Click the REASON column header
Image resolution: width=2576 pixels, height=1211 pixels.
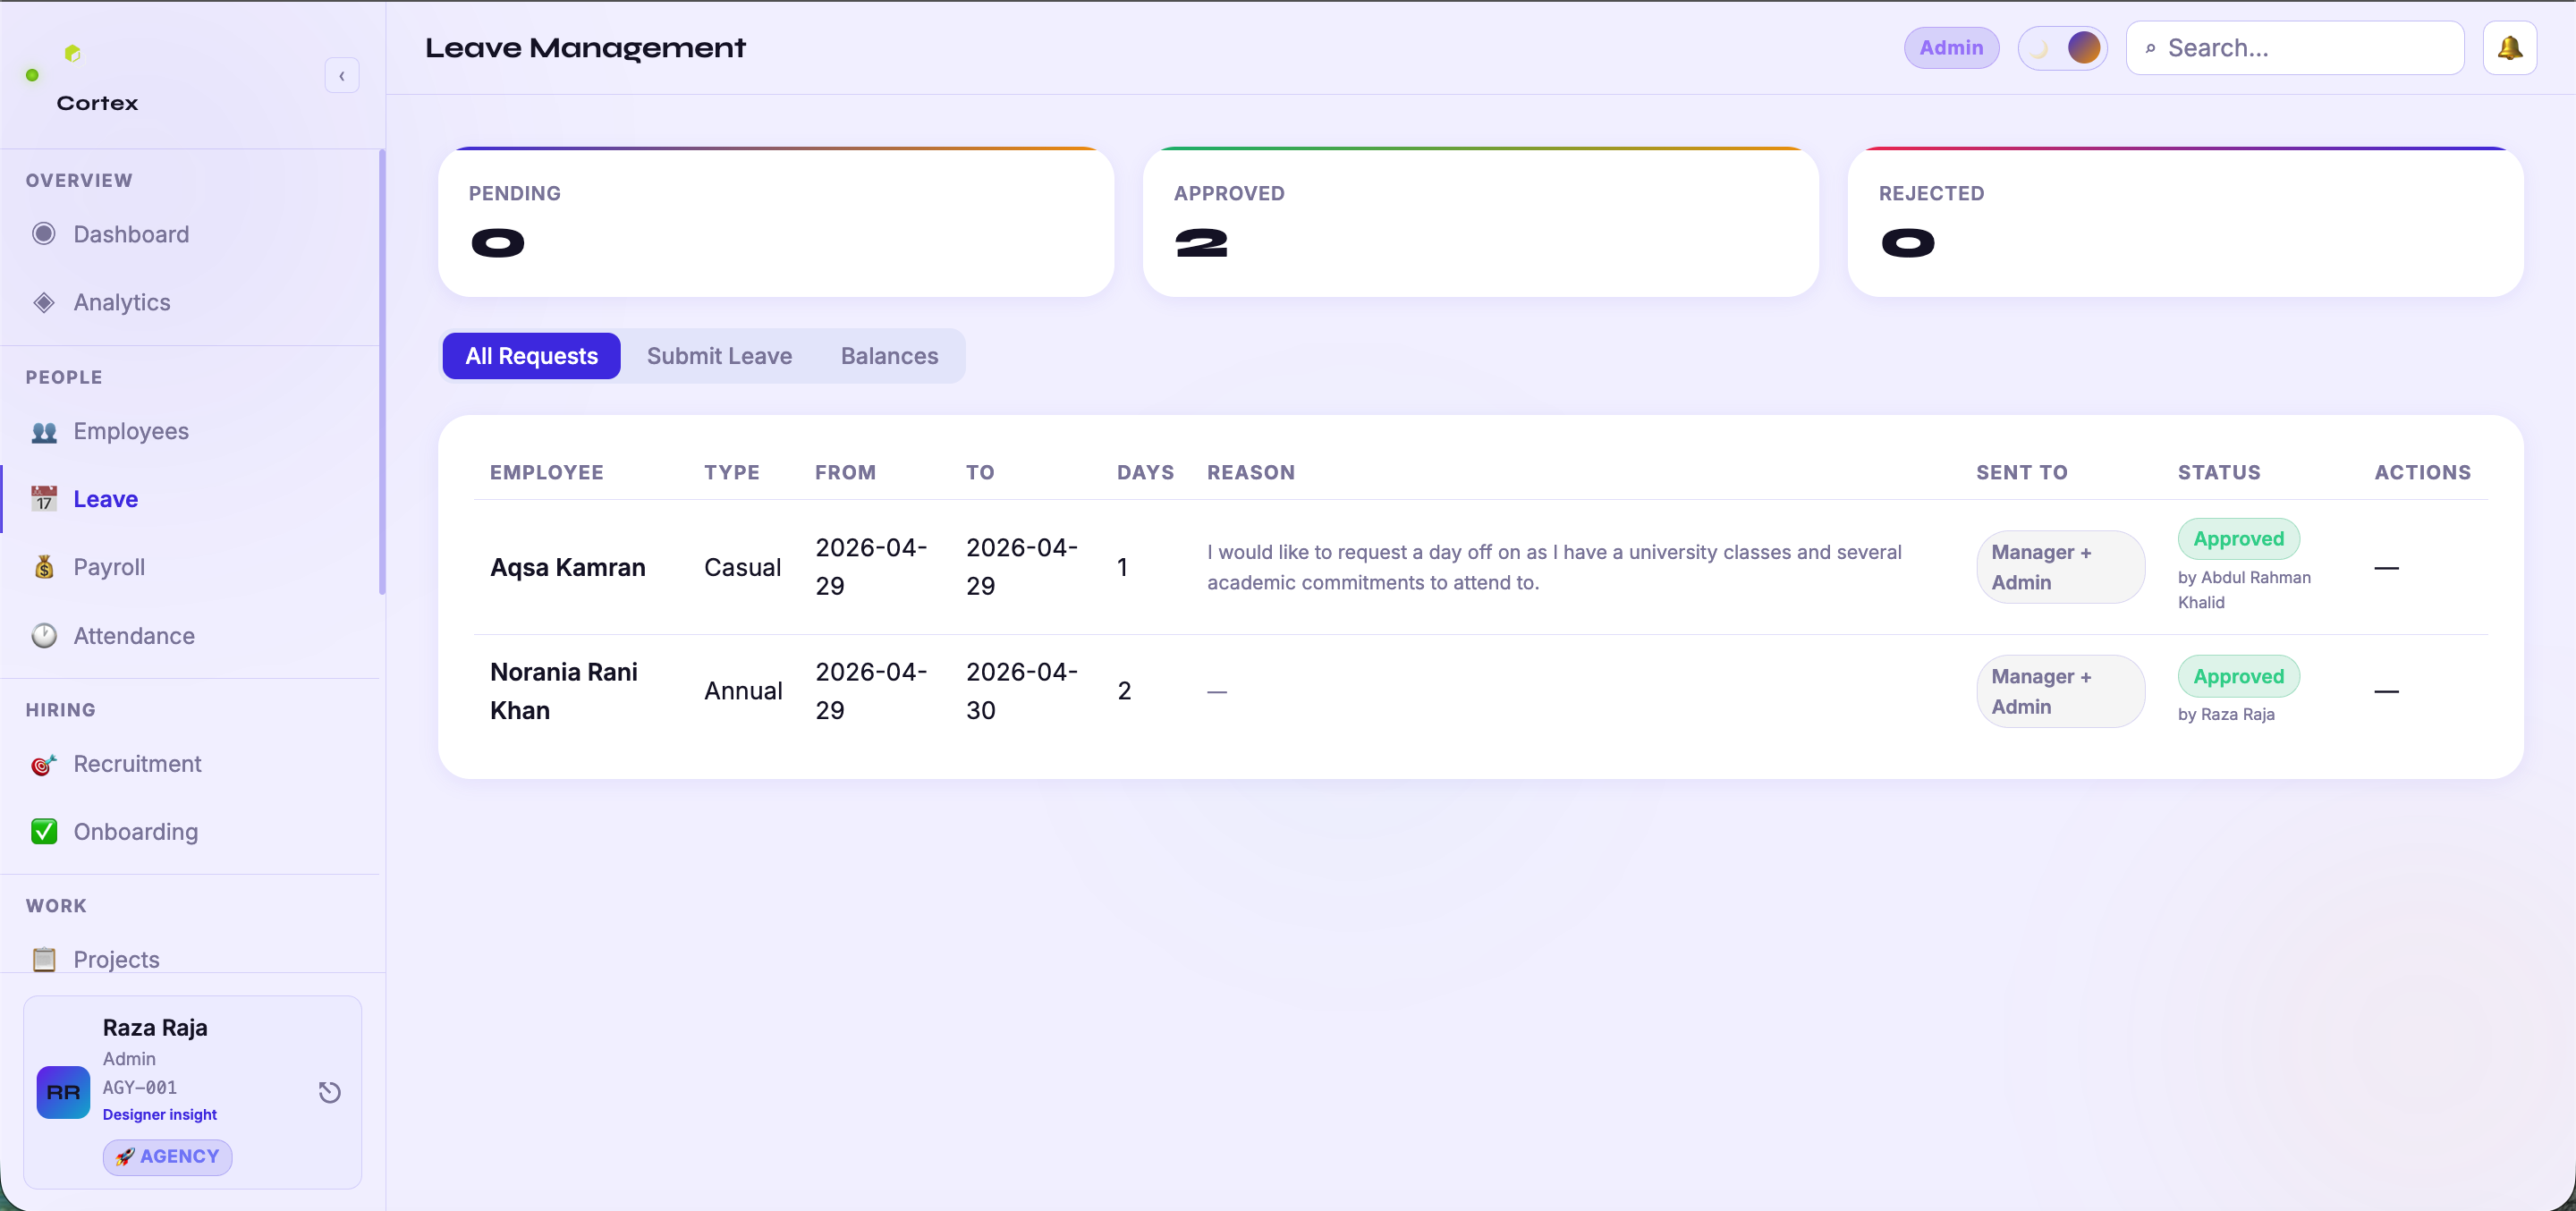click(x=1250, y=472)
